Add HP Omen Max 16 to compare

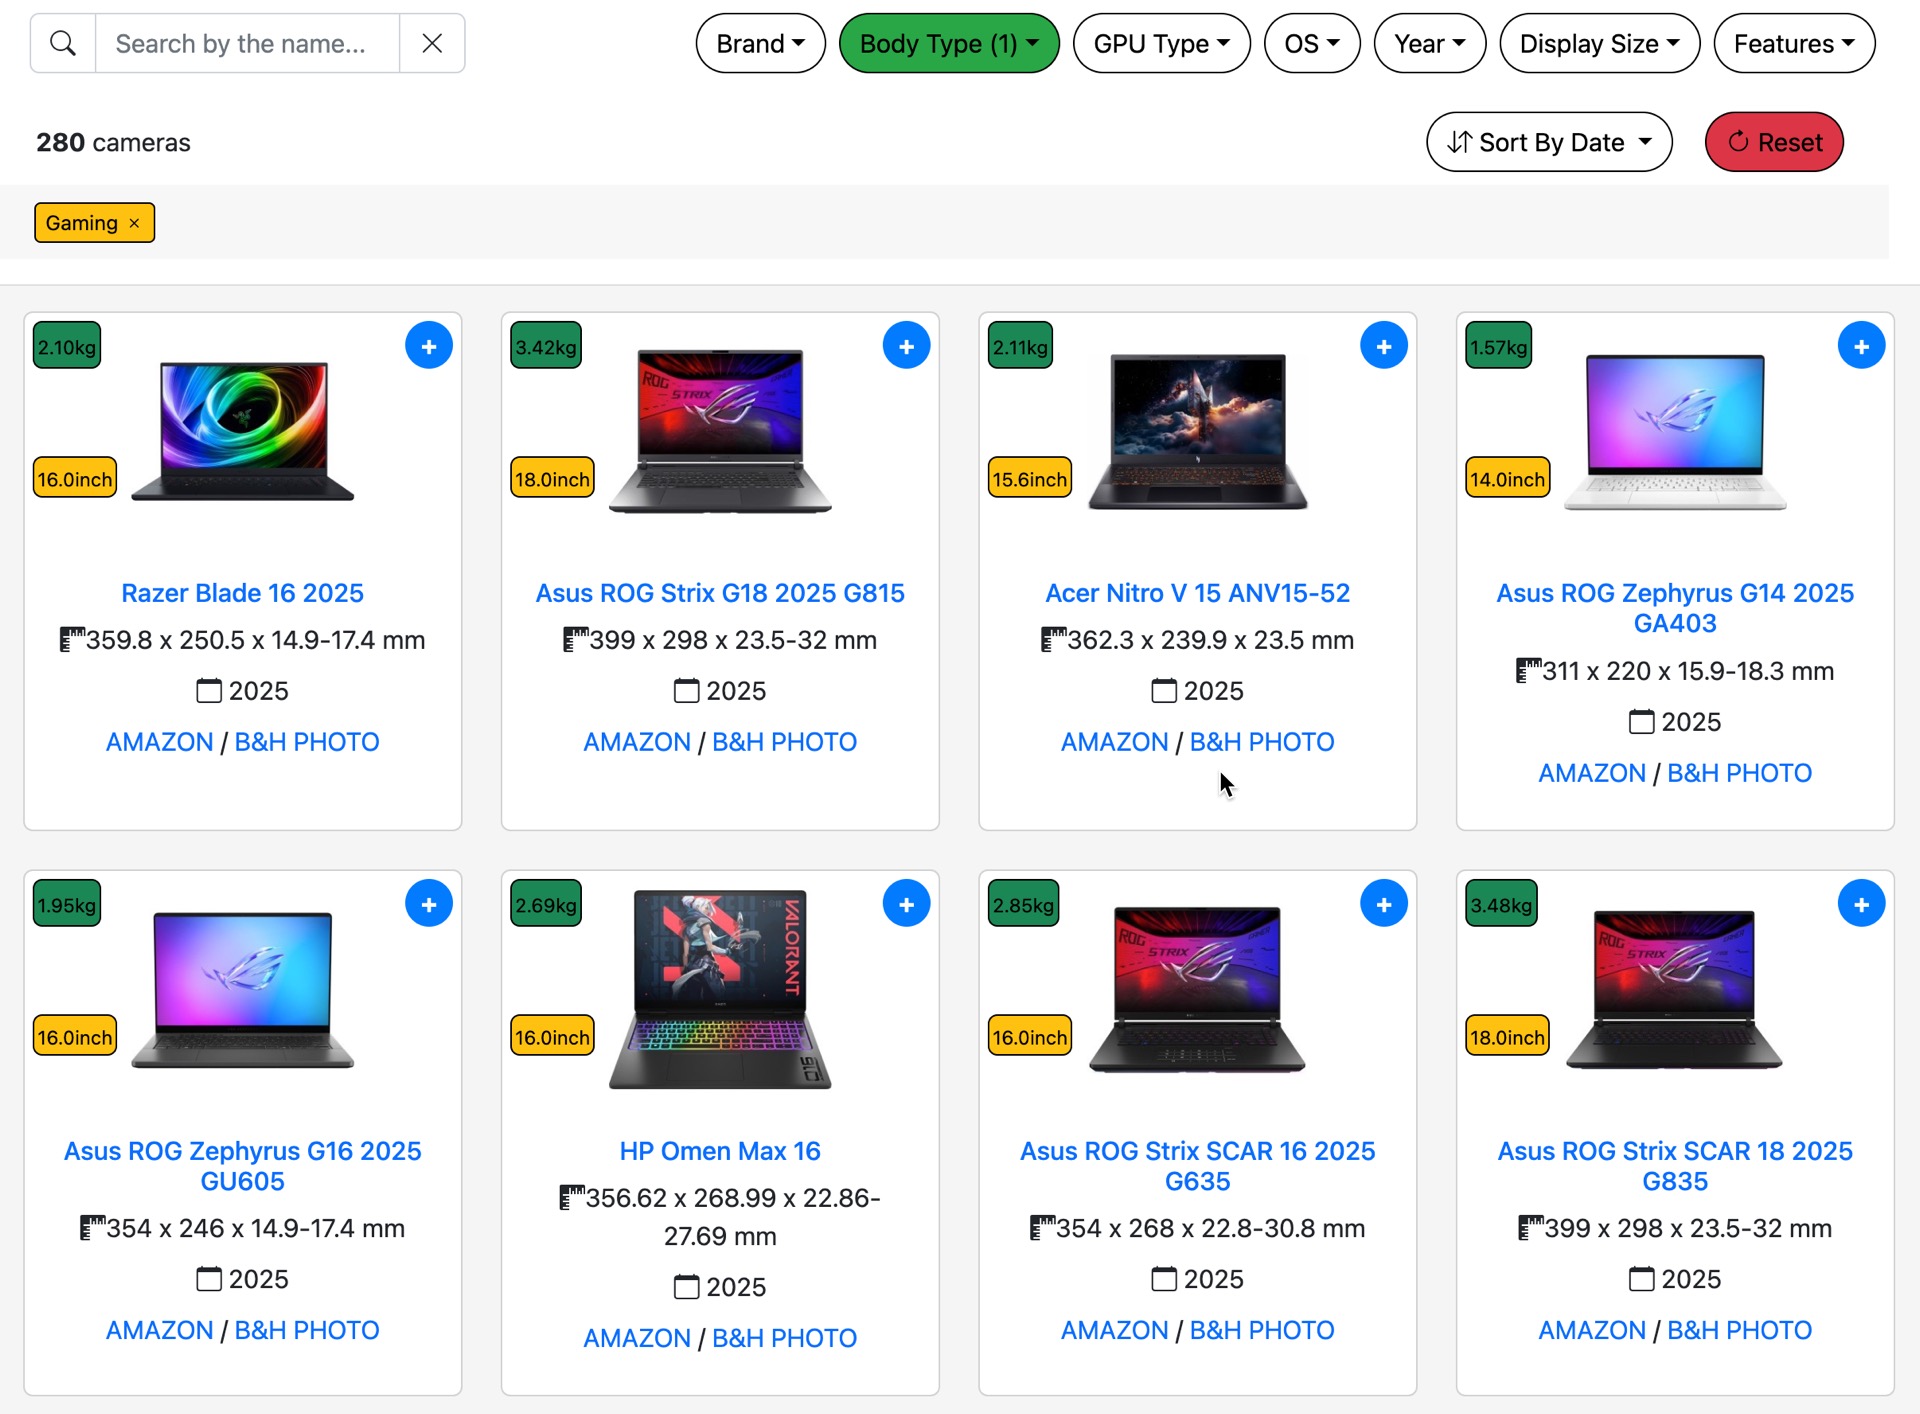tap(906, 904)
